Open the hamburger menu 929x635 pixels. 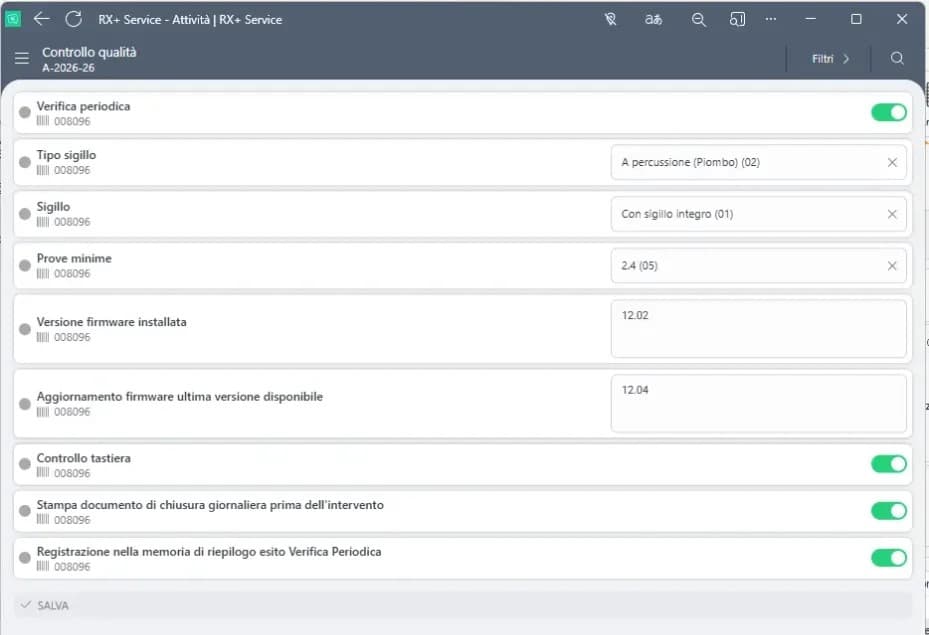tap(21, 57)
